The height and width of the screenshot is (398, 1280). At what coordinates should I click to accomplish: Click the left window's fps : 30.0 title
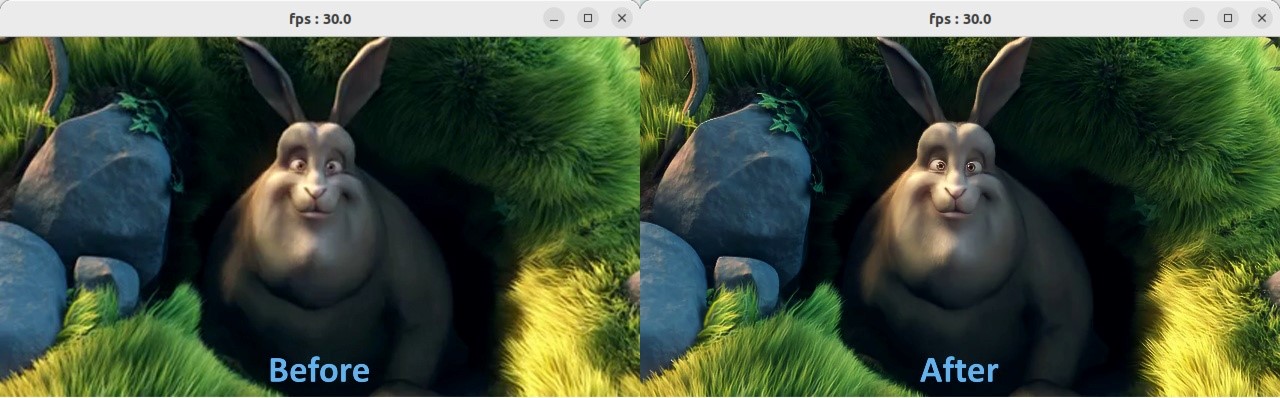(320, 18)
